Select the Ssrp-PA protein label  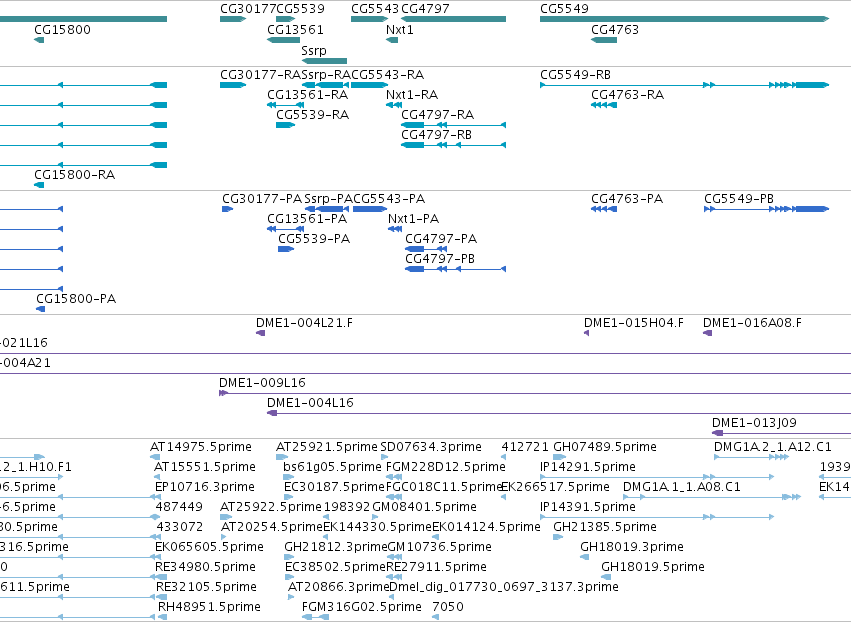click(x=329, y=199)
